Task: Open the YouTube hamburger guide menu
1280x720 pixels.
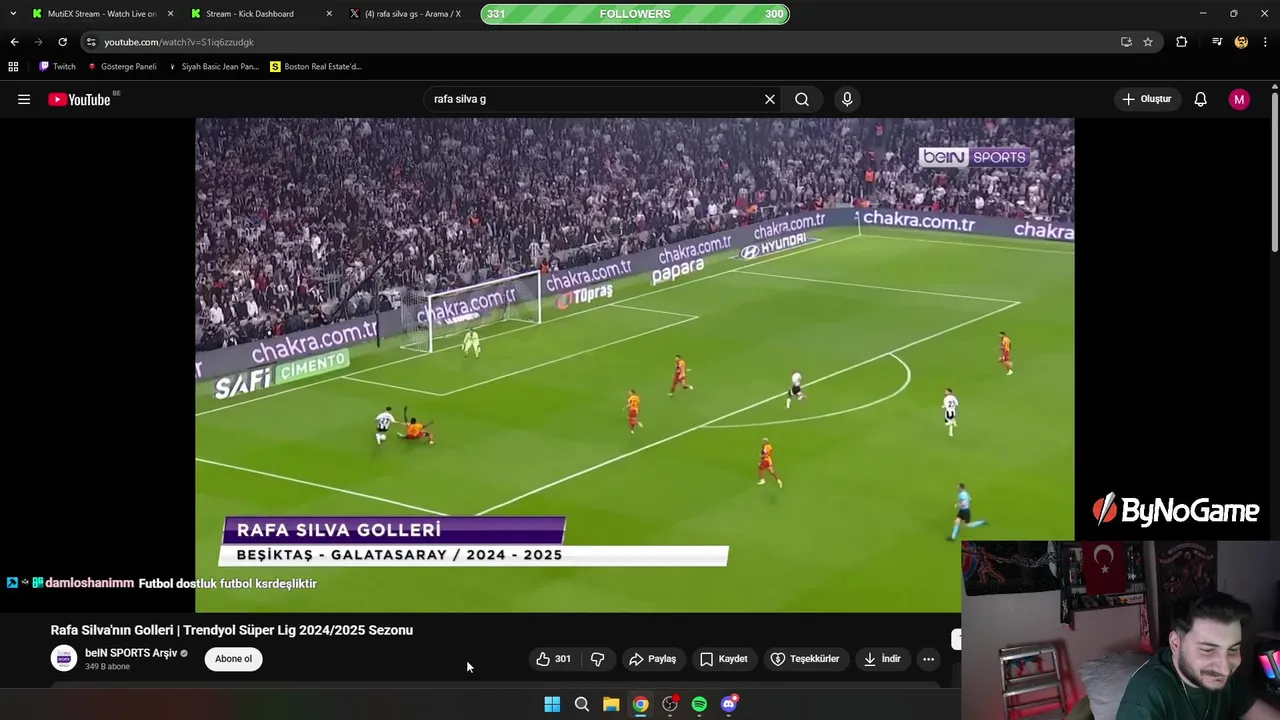Action: [x=24, y=99]
